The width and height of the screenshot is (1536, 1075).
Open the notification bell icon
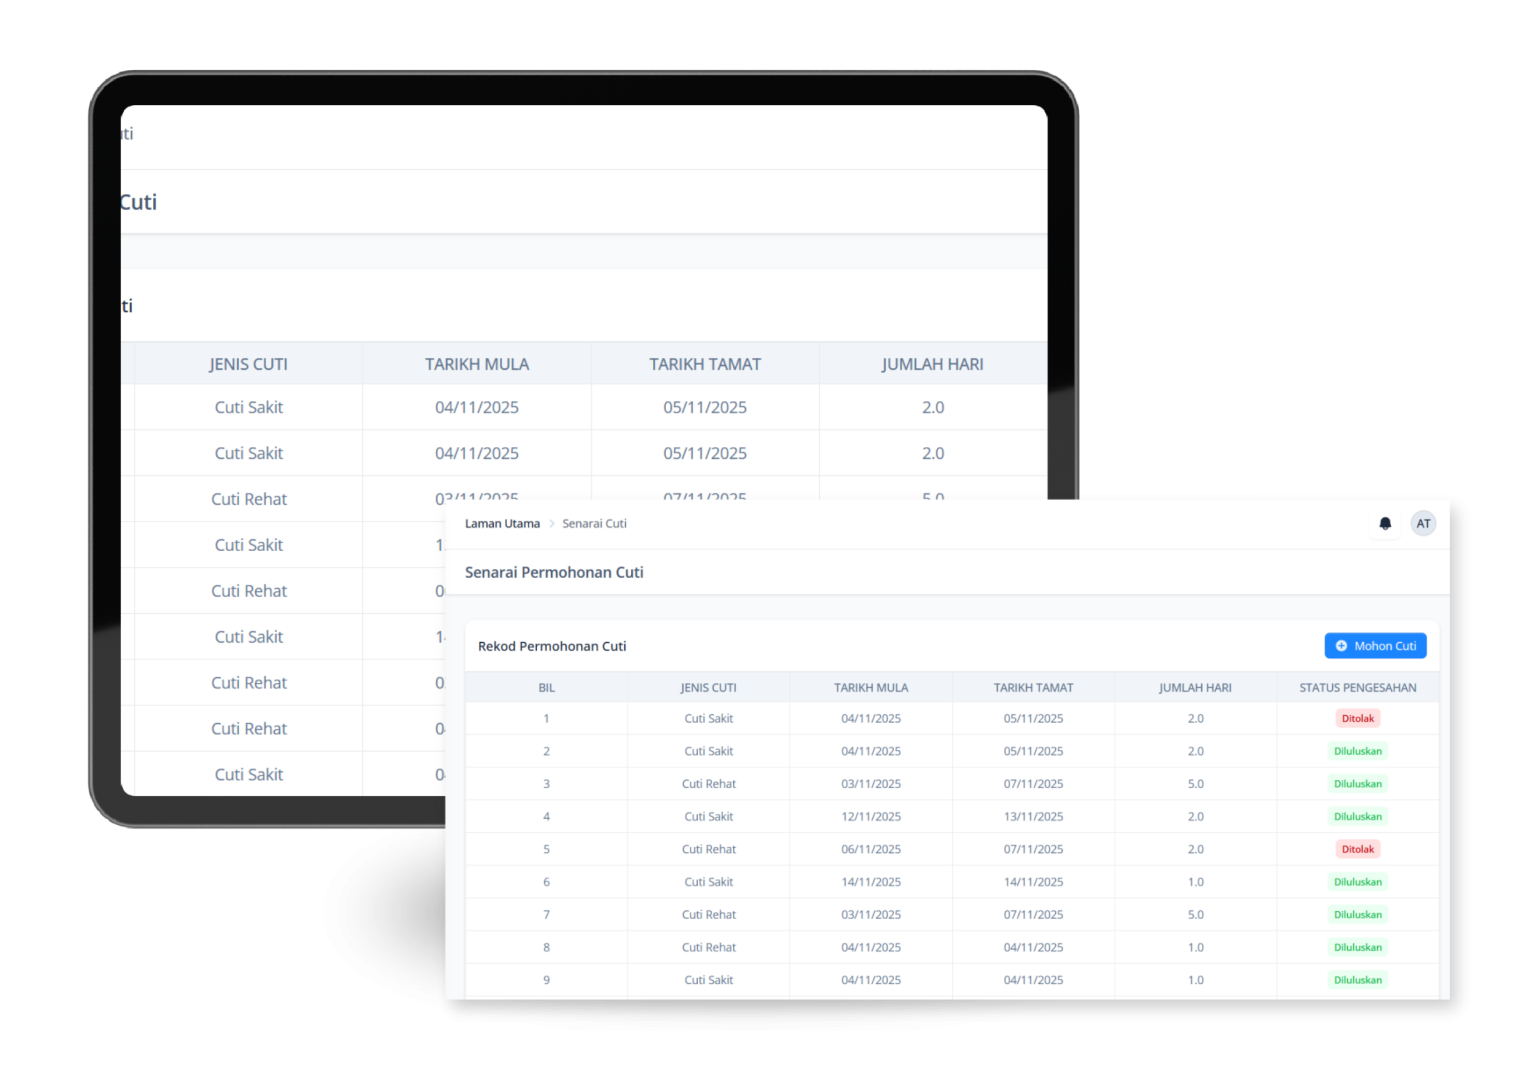click(x=1385, y=523)
